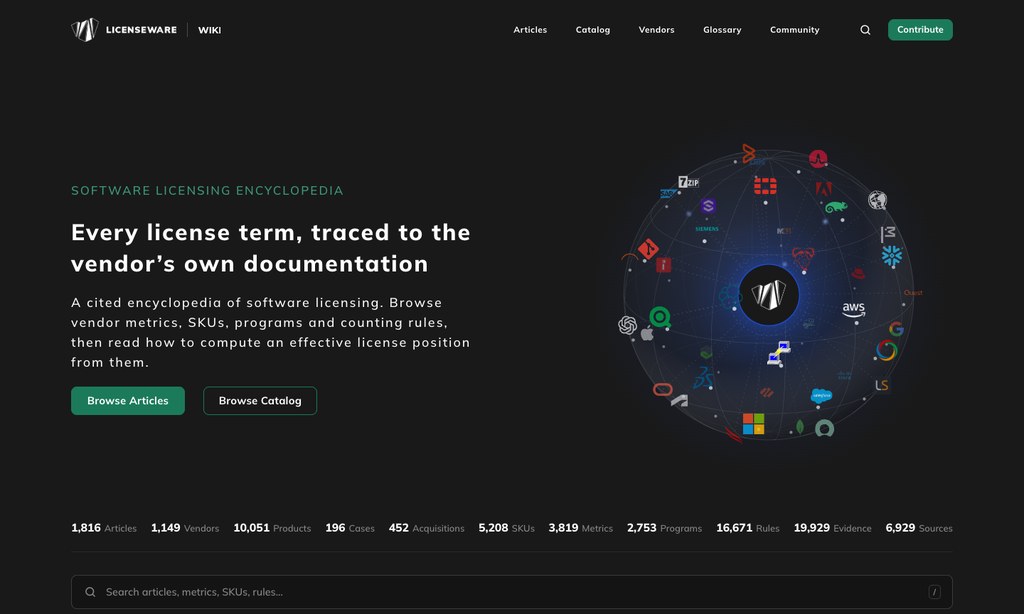Click the Microsoft four-color logo on the globe

click(753, 424)
